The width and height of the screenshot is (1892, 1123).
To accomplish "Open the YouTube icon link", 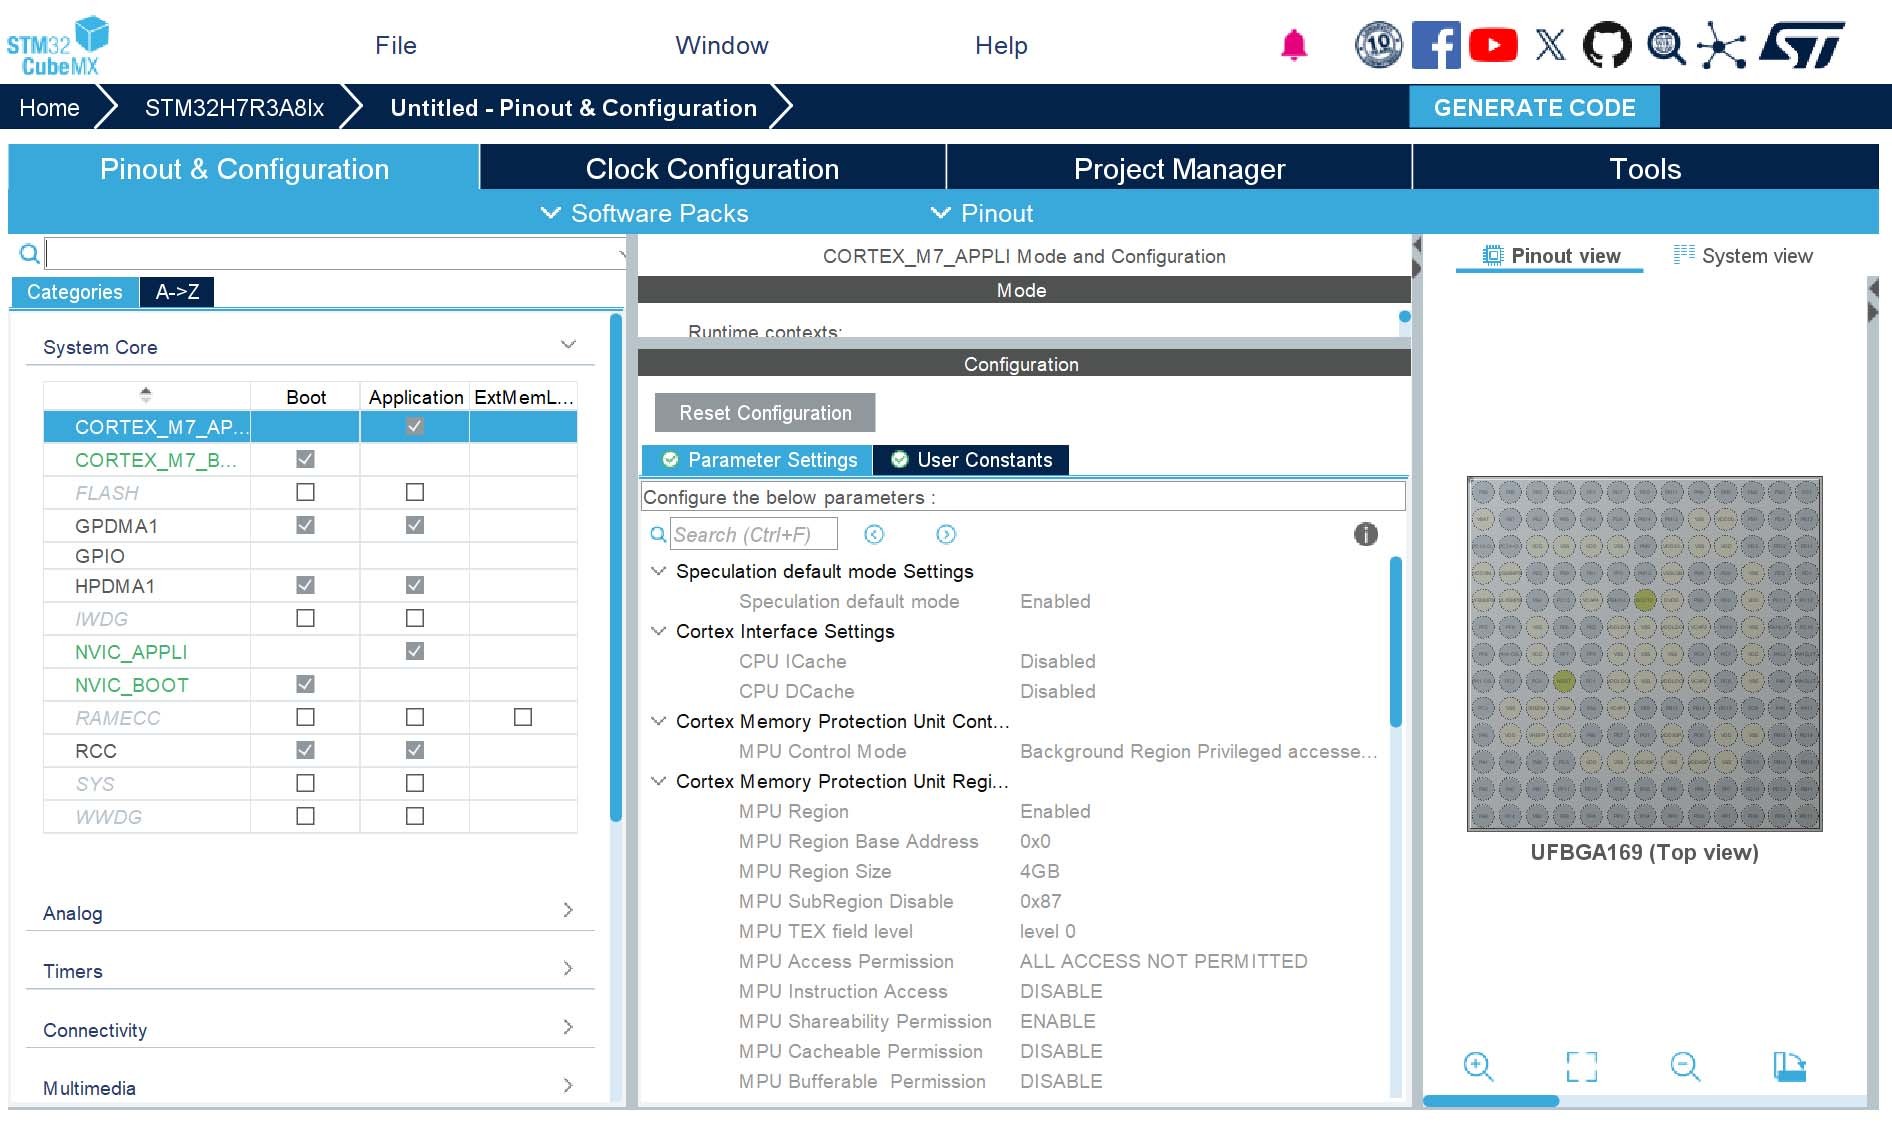I will [x=1493, y=45].
